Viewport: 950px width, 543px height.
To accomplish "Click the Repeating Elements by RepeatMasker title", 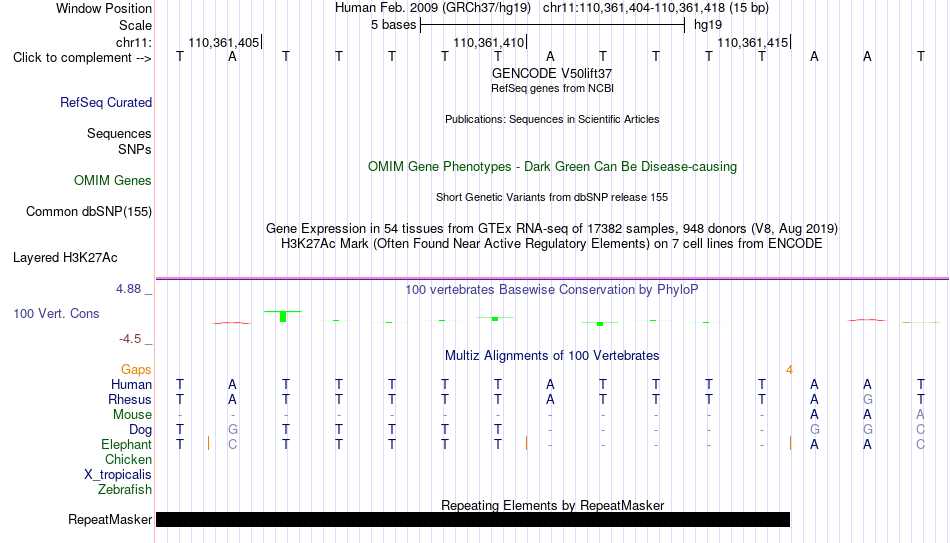I will [x=553, y=505].
